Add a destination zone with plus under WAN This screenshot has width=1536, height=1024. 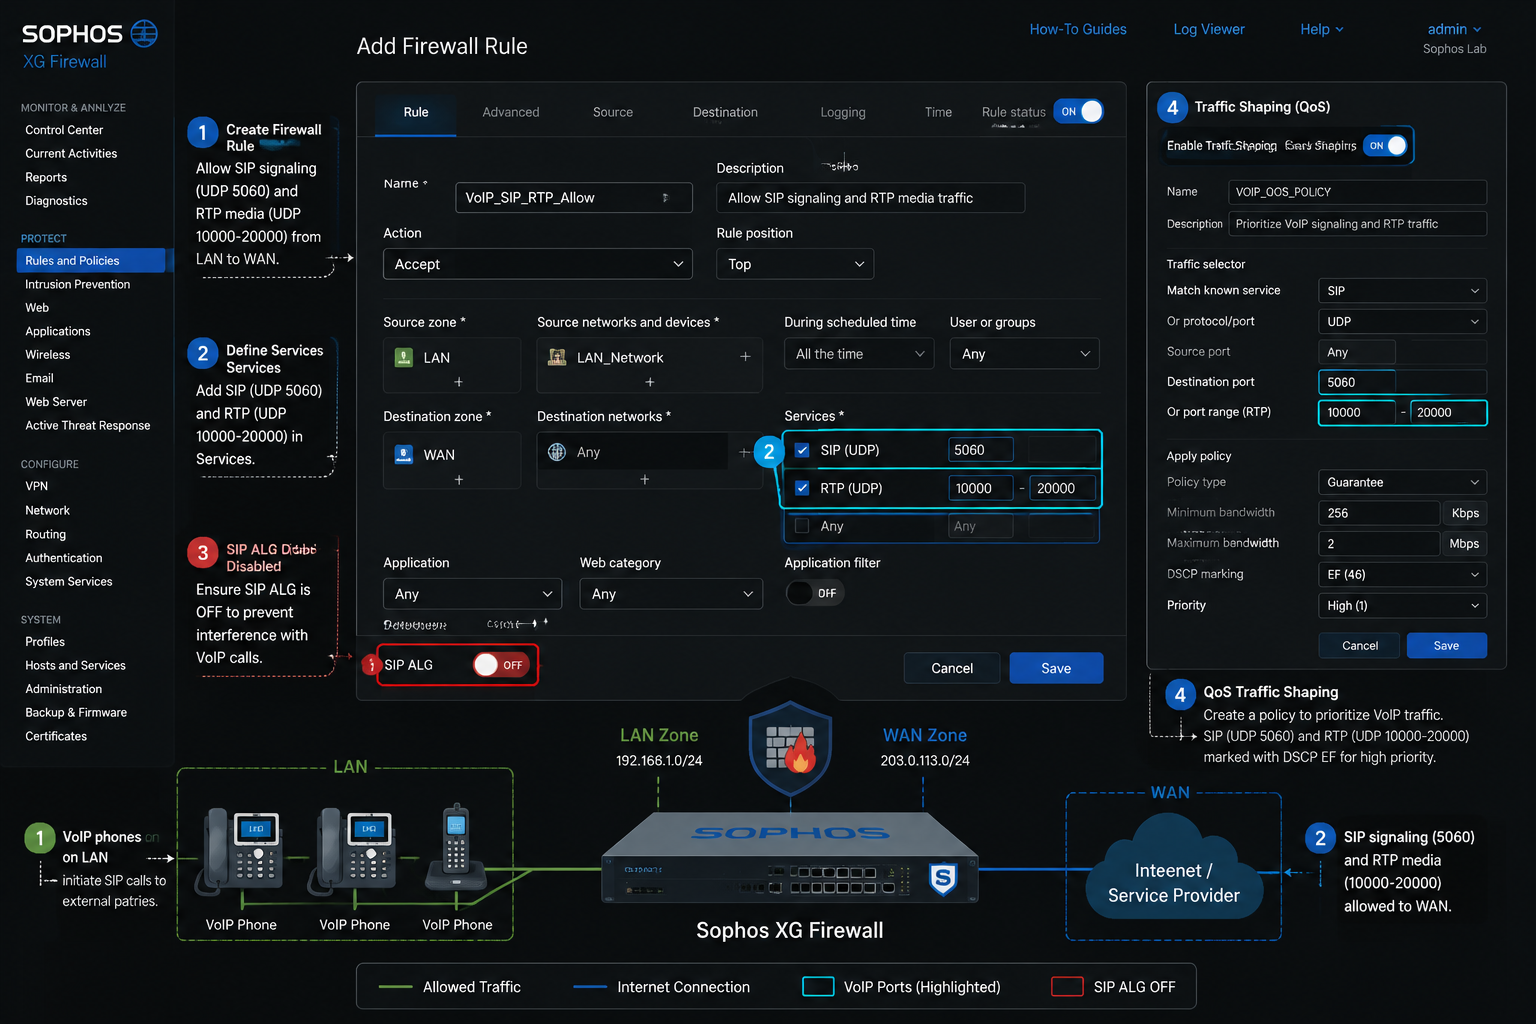pos(458,480)
